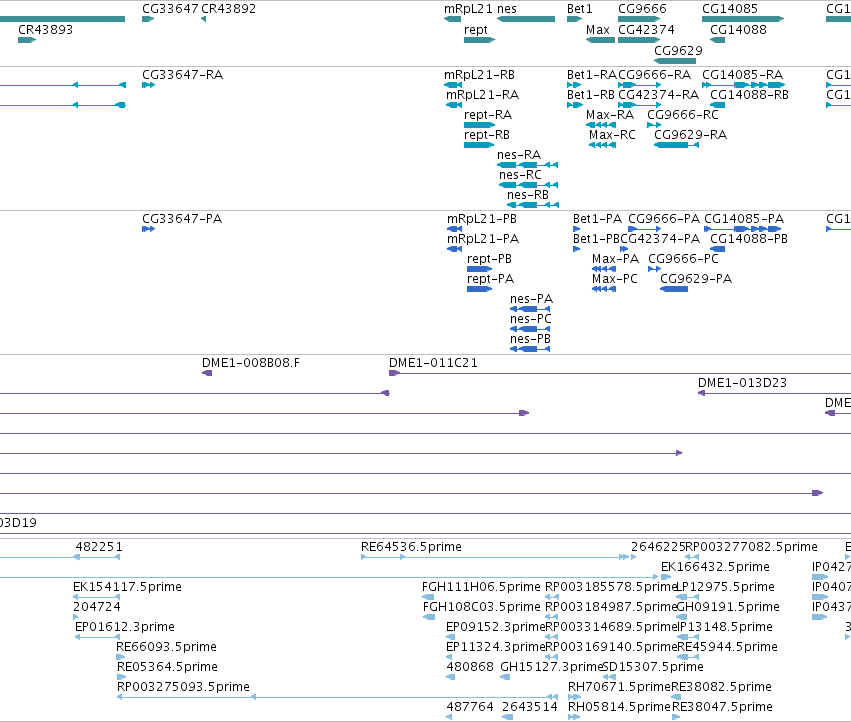The height and width of the screenshot is (722, 851).
Task: Click the RP003275093.5prime EST label
Action: coord(183,687)
